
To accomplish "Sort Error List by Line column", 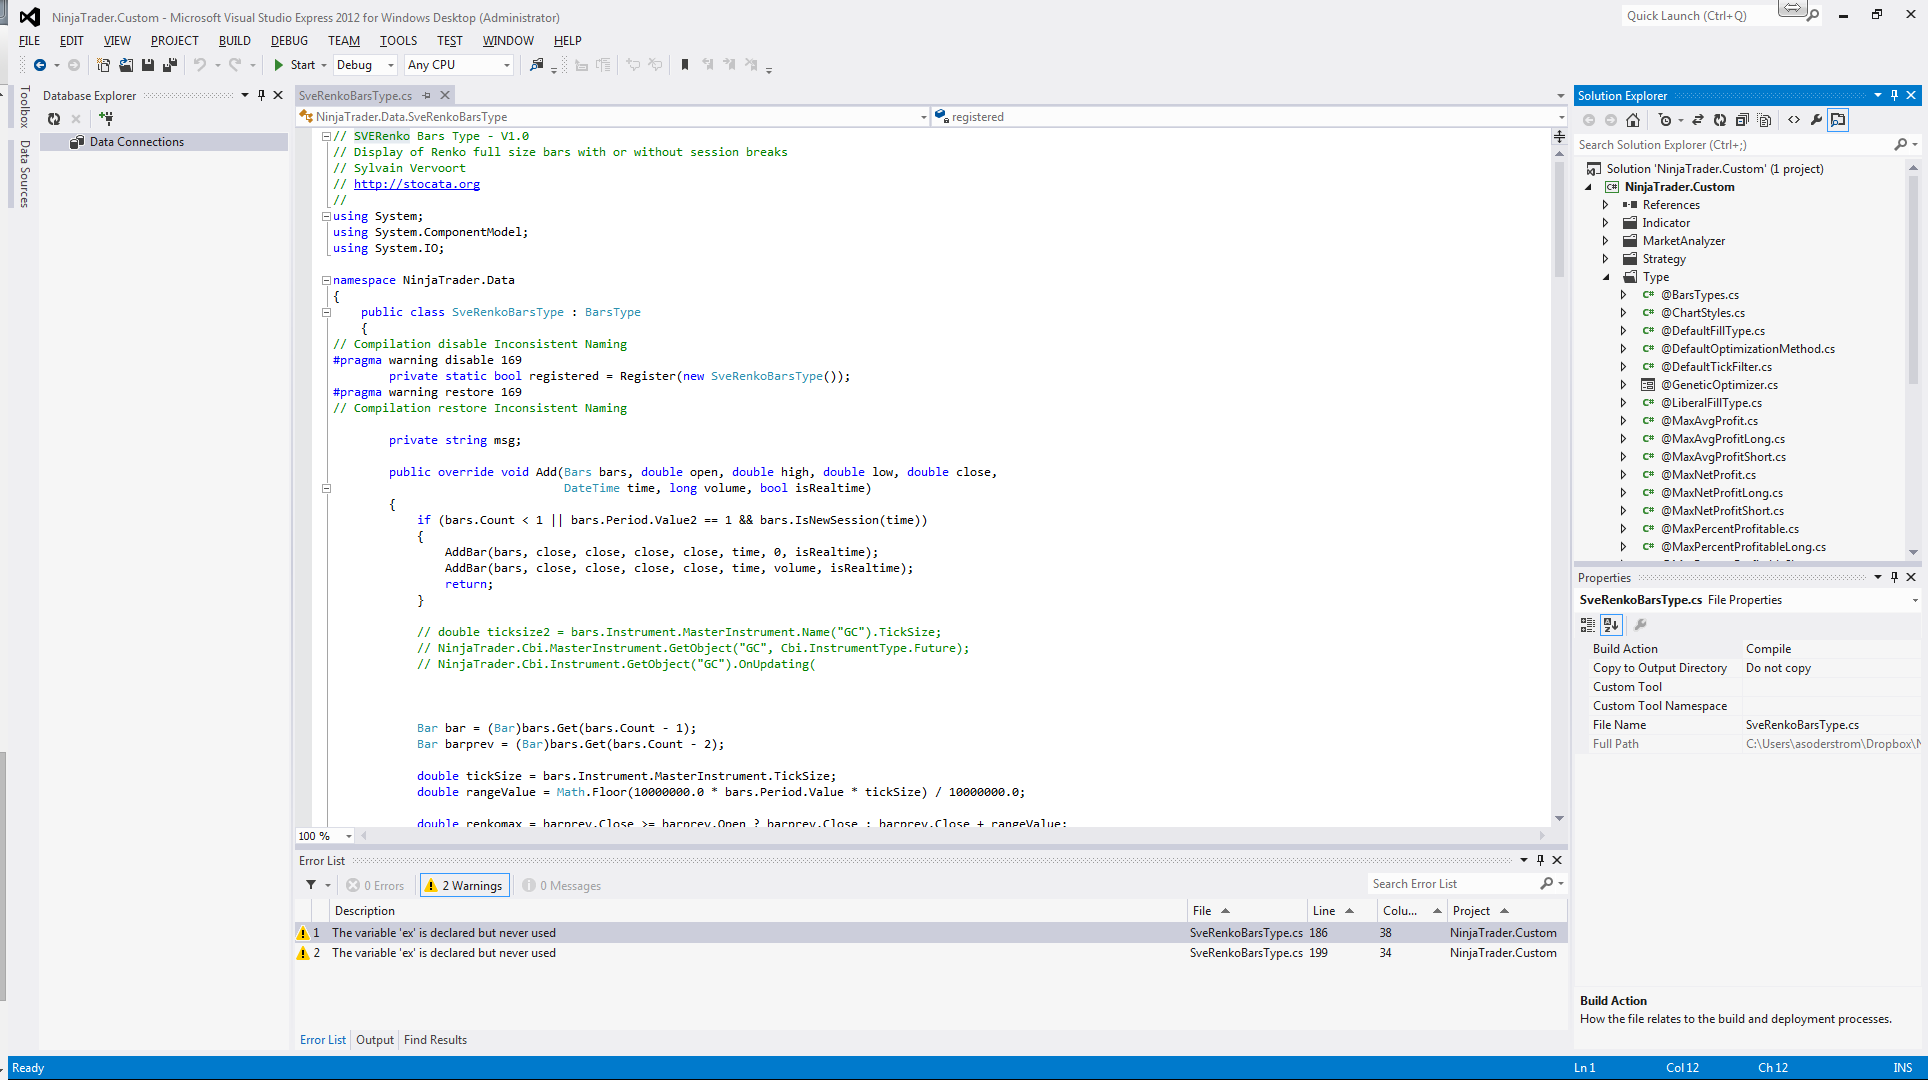I will click(1342, 911).
